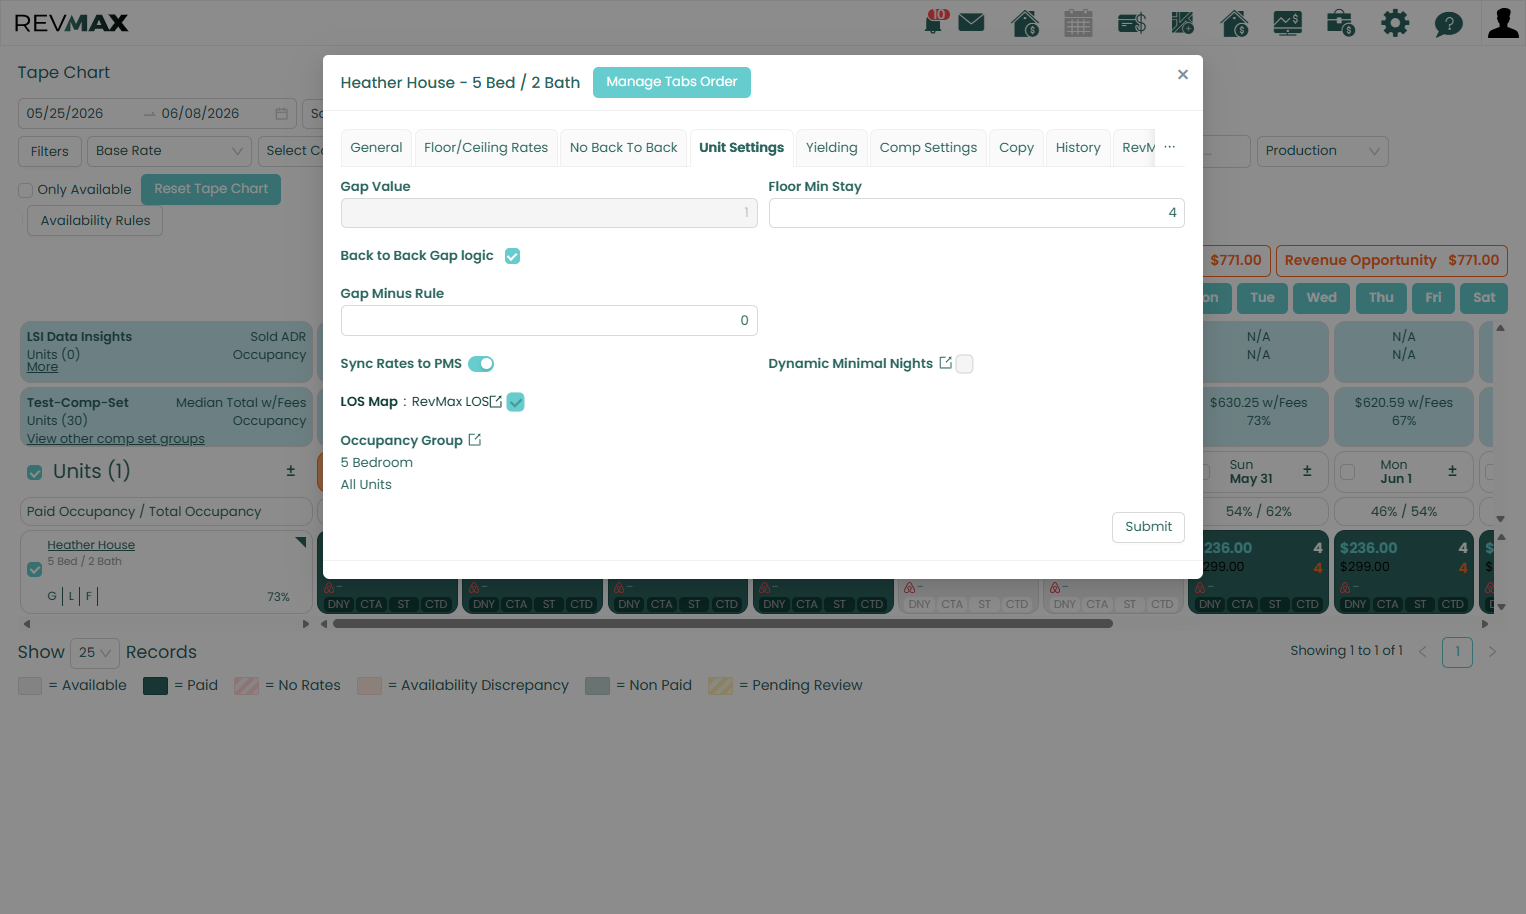Open the briefcase dollar icon
This screenshot has width=1526, height=914.
pos(1340,22)
